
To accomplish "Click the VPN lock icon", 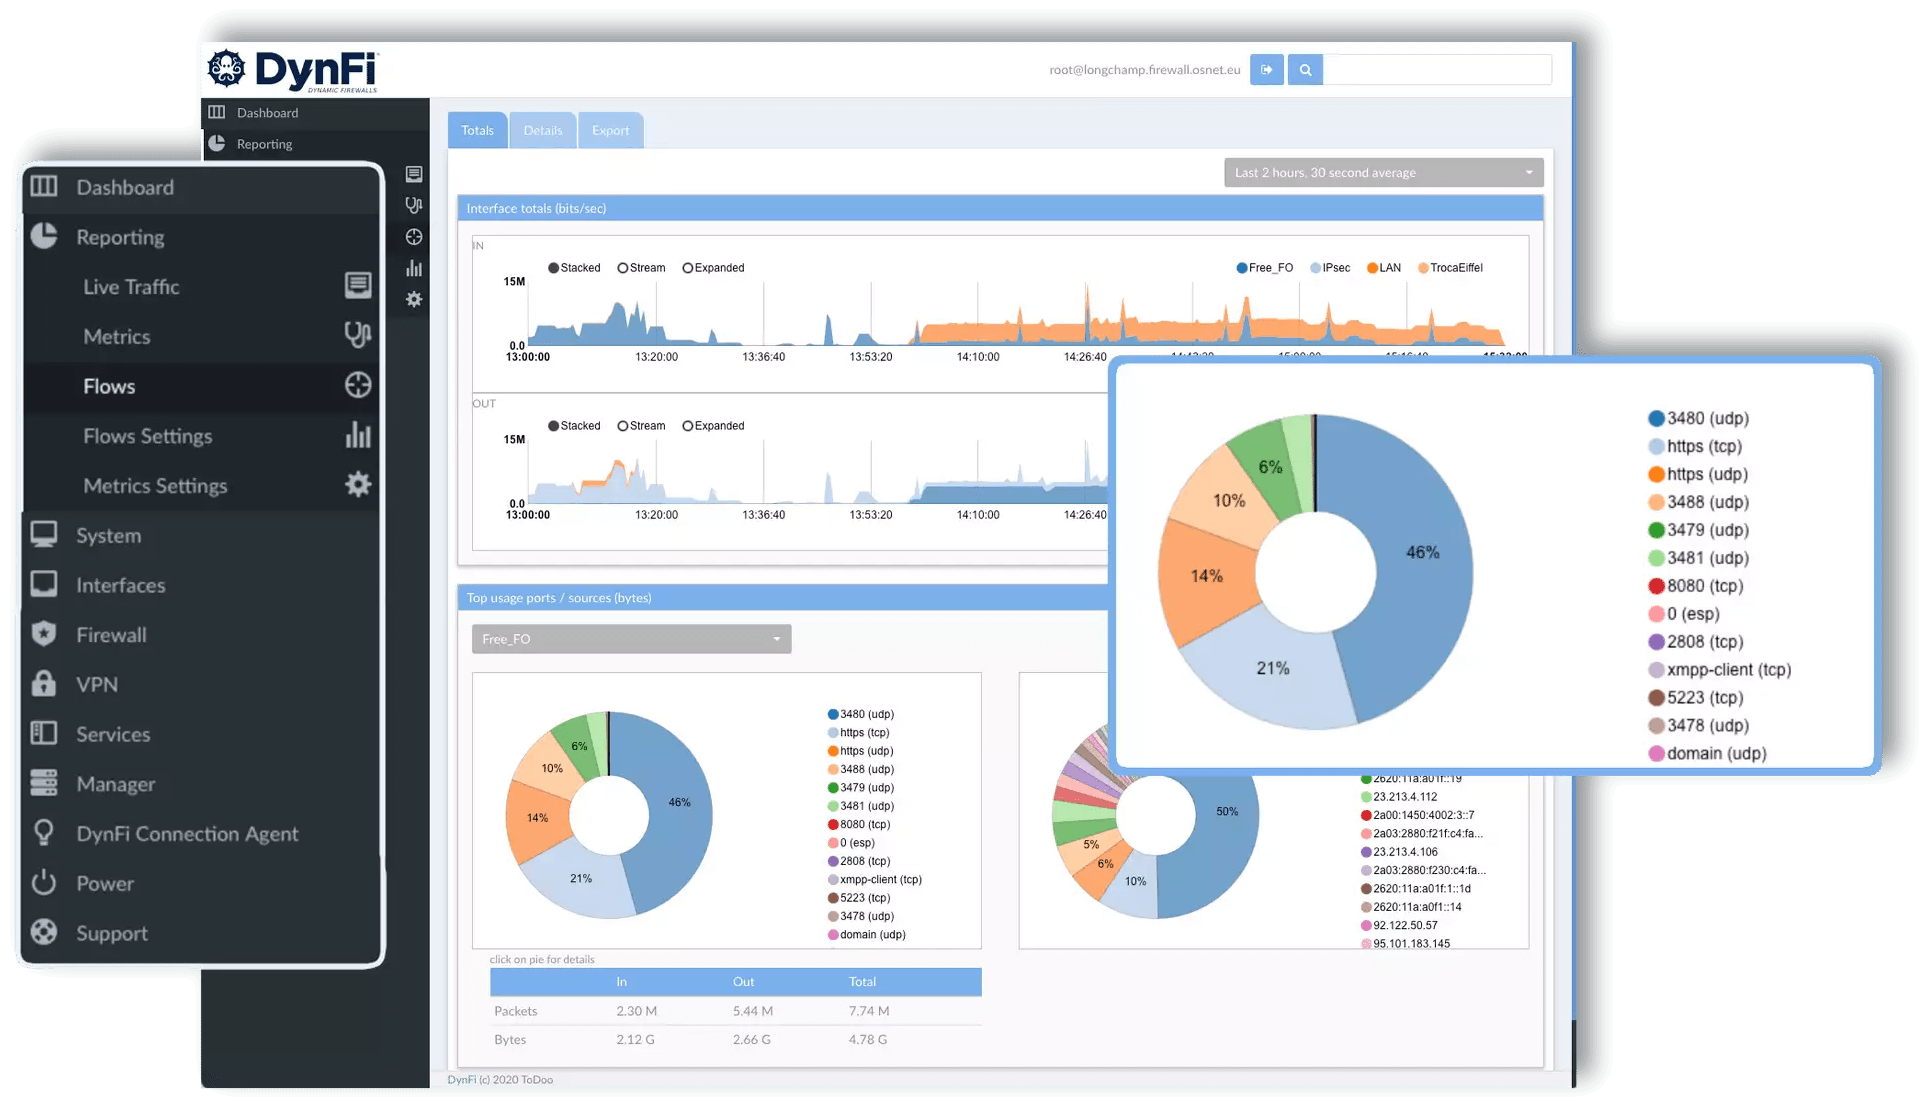I will click(x=44, y=685).
